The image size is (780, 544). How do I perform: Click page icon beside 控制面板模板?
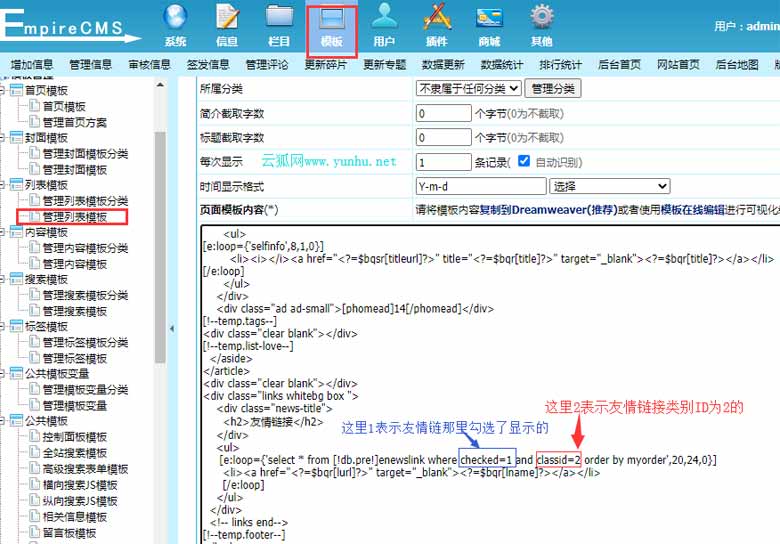[34, 437]
